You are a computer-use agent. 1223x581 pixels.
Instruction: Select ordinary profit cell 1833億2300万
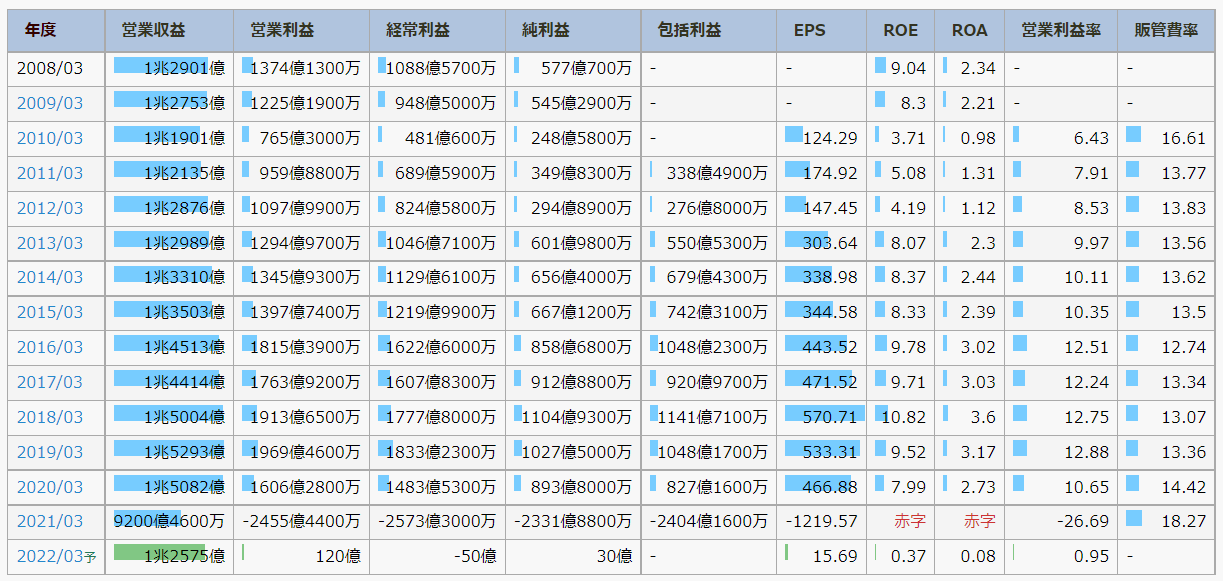(437, 452)
